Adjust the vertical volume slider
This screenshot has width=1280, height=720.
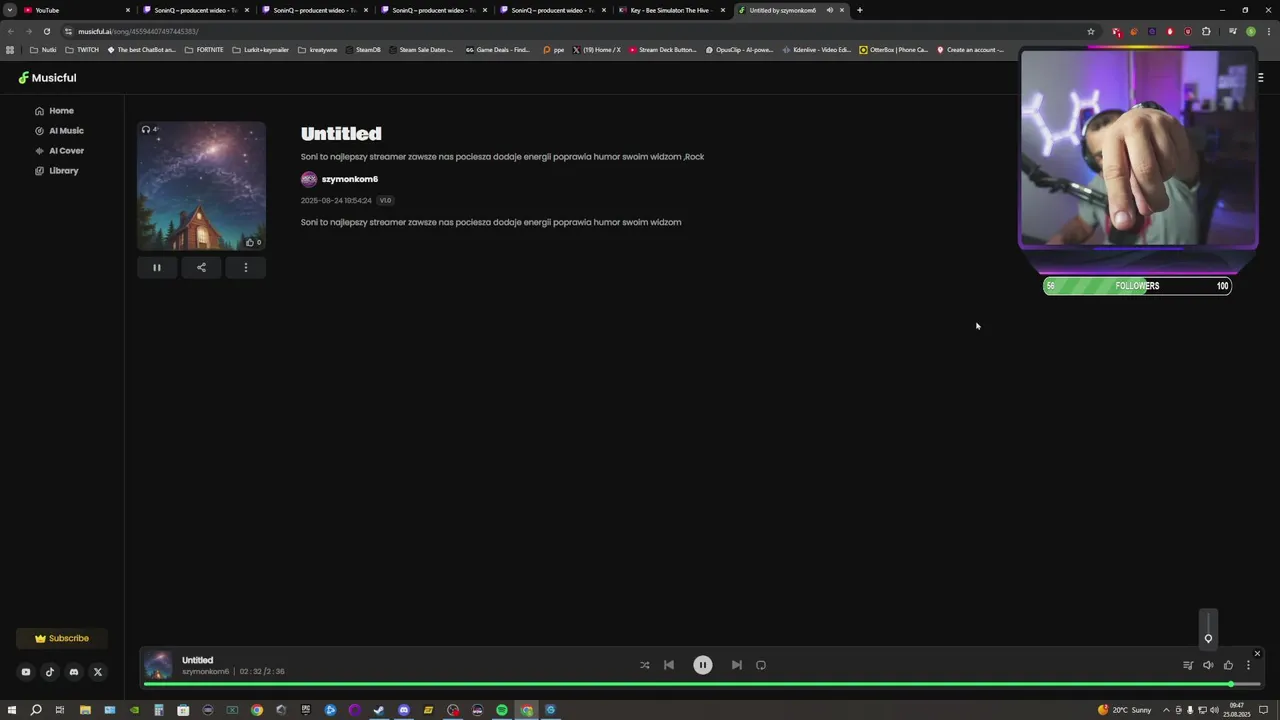[1208, 628]
